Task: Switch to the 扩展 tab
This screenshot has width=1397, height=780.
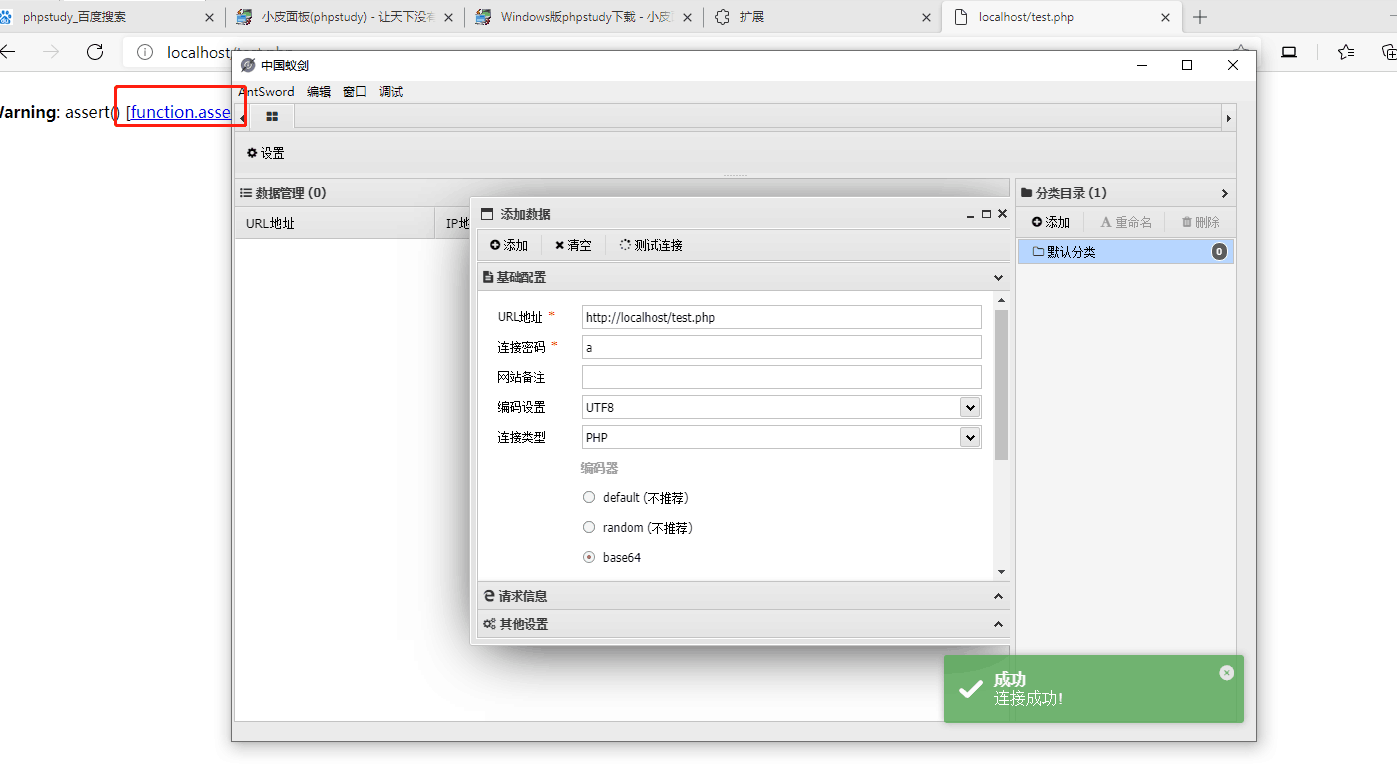Action: tap(822, 17)
